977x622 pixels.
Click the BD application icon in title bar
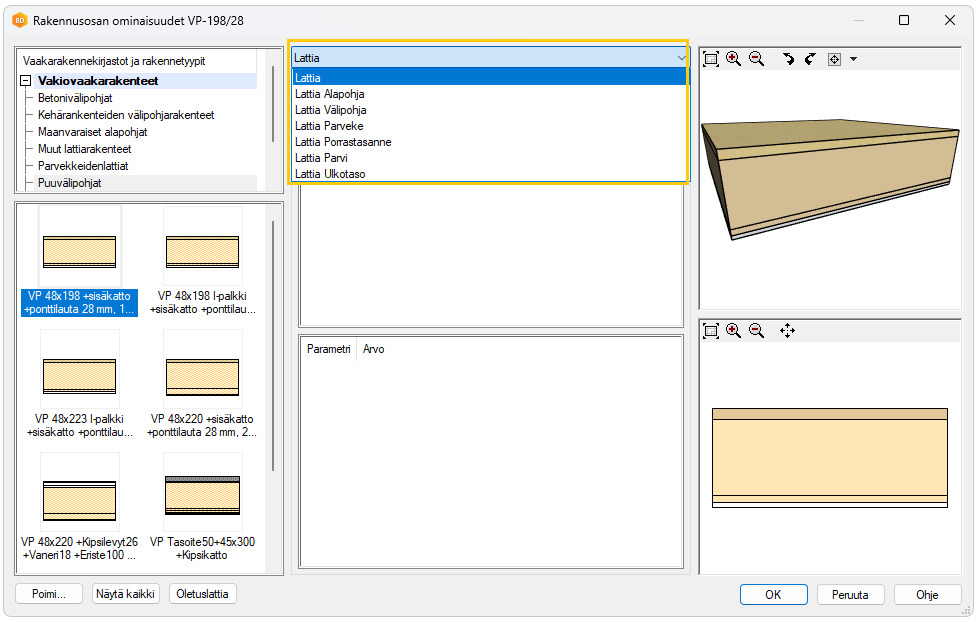coord(20,21)
